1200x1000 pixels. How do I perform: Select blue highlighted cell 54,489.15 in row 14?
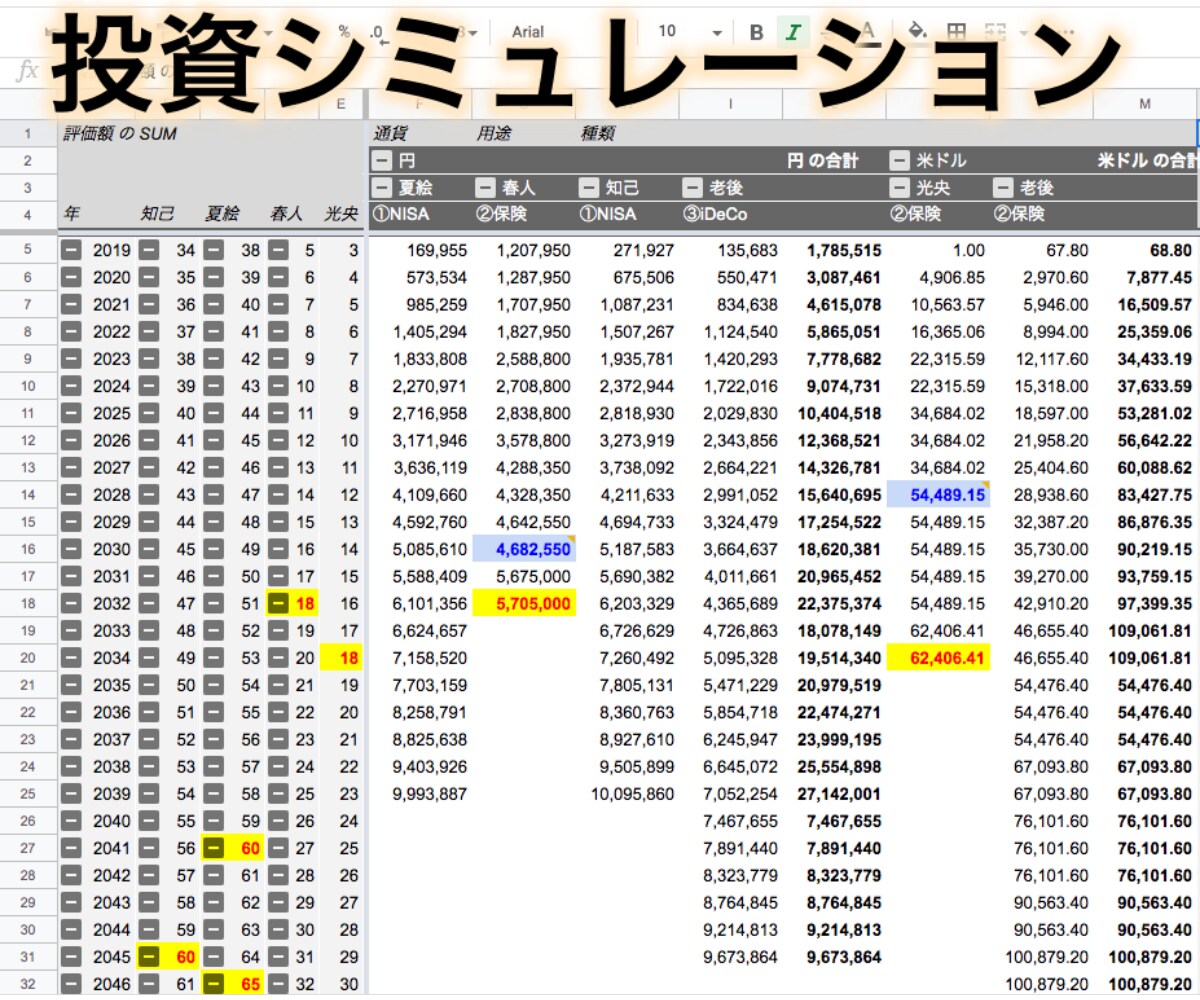tap(938, 494)
